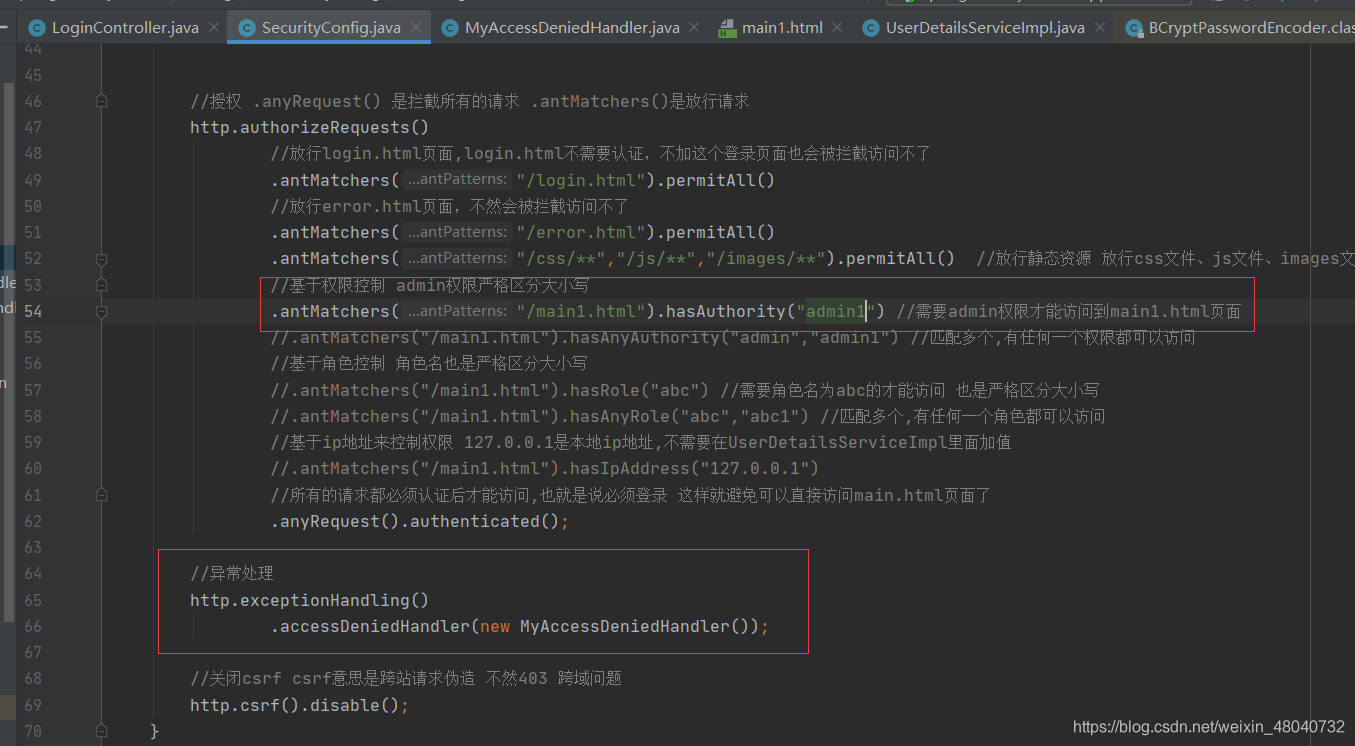
Task: Click line number 69 in the gutter
Action: tap(32, 705)
